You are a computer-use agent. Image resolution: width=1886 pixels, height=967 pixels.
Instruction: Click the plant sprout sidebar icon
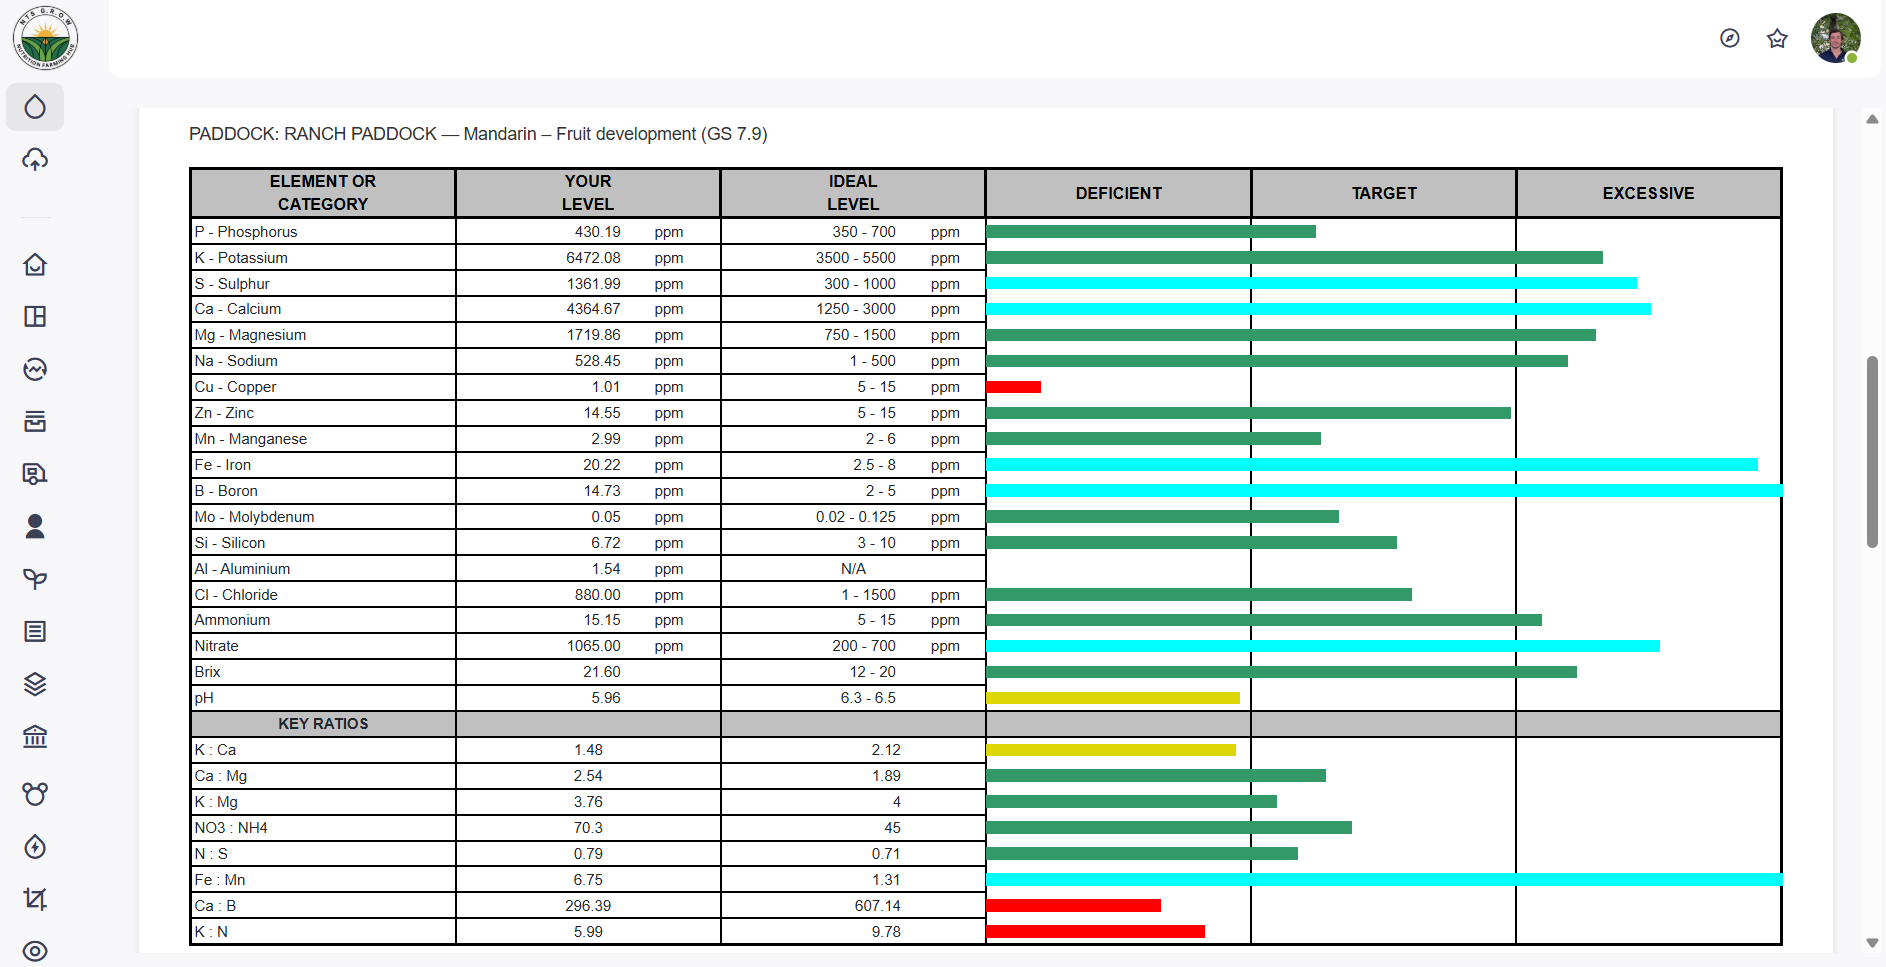(x=35, y=579)
